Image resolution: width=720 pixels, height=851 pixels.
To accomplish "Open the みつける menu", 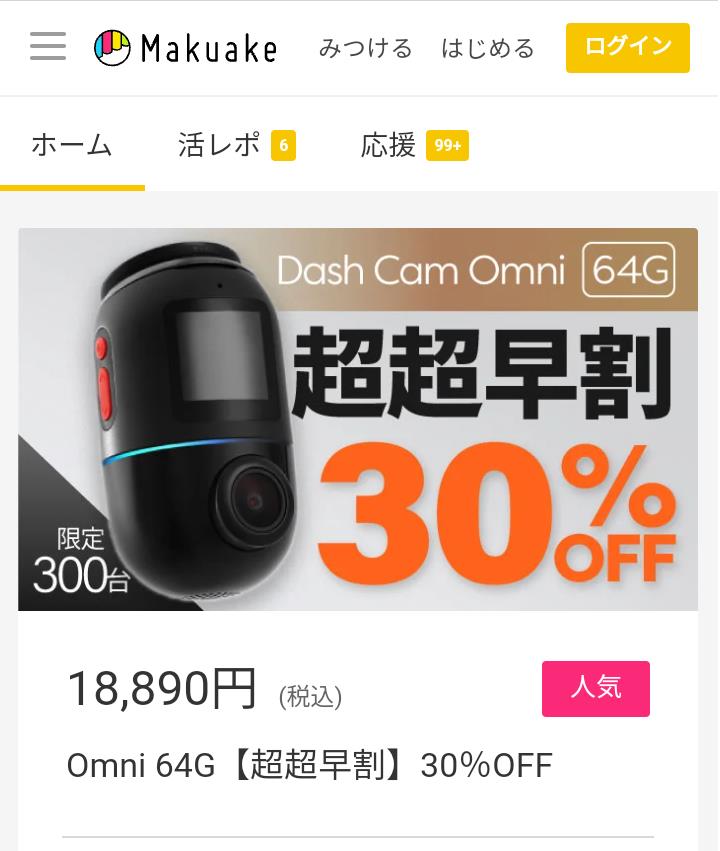I will [x=365, y=48].
